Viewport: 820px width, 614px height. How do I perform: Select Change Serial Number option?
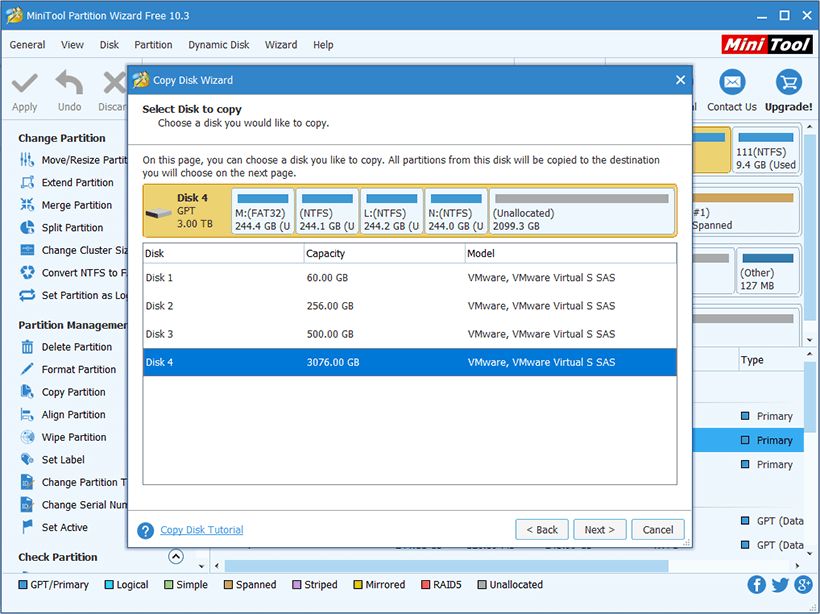pos(73,504)
